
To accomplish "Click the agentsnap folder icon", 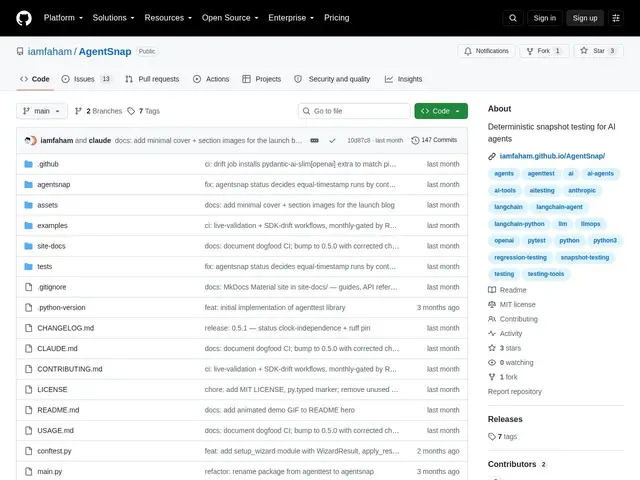I will [x=28, y=184].
